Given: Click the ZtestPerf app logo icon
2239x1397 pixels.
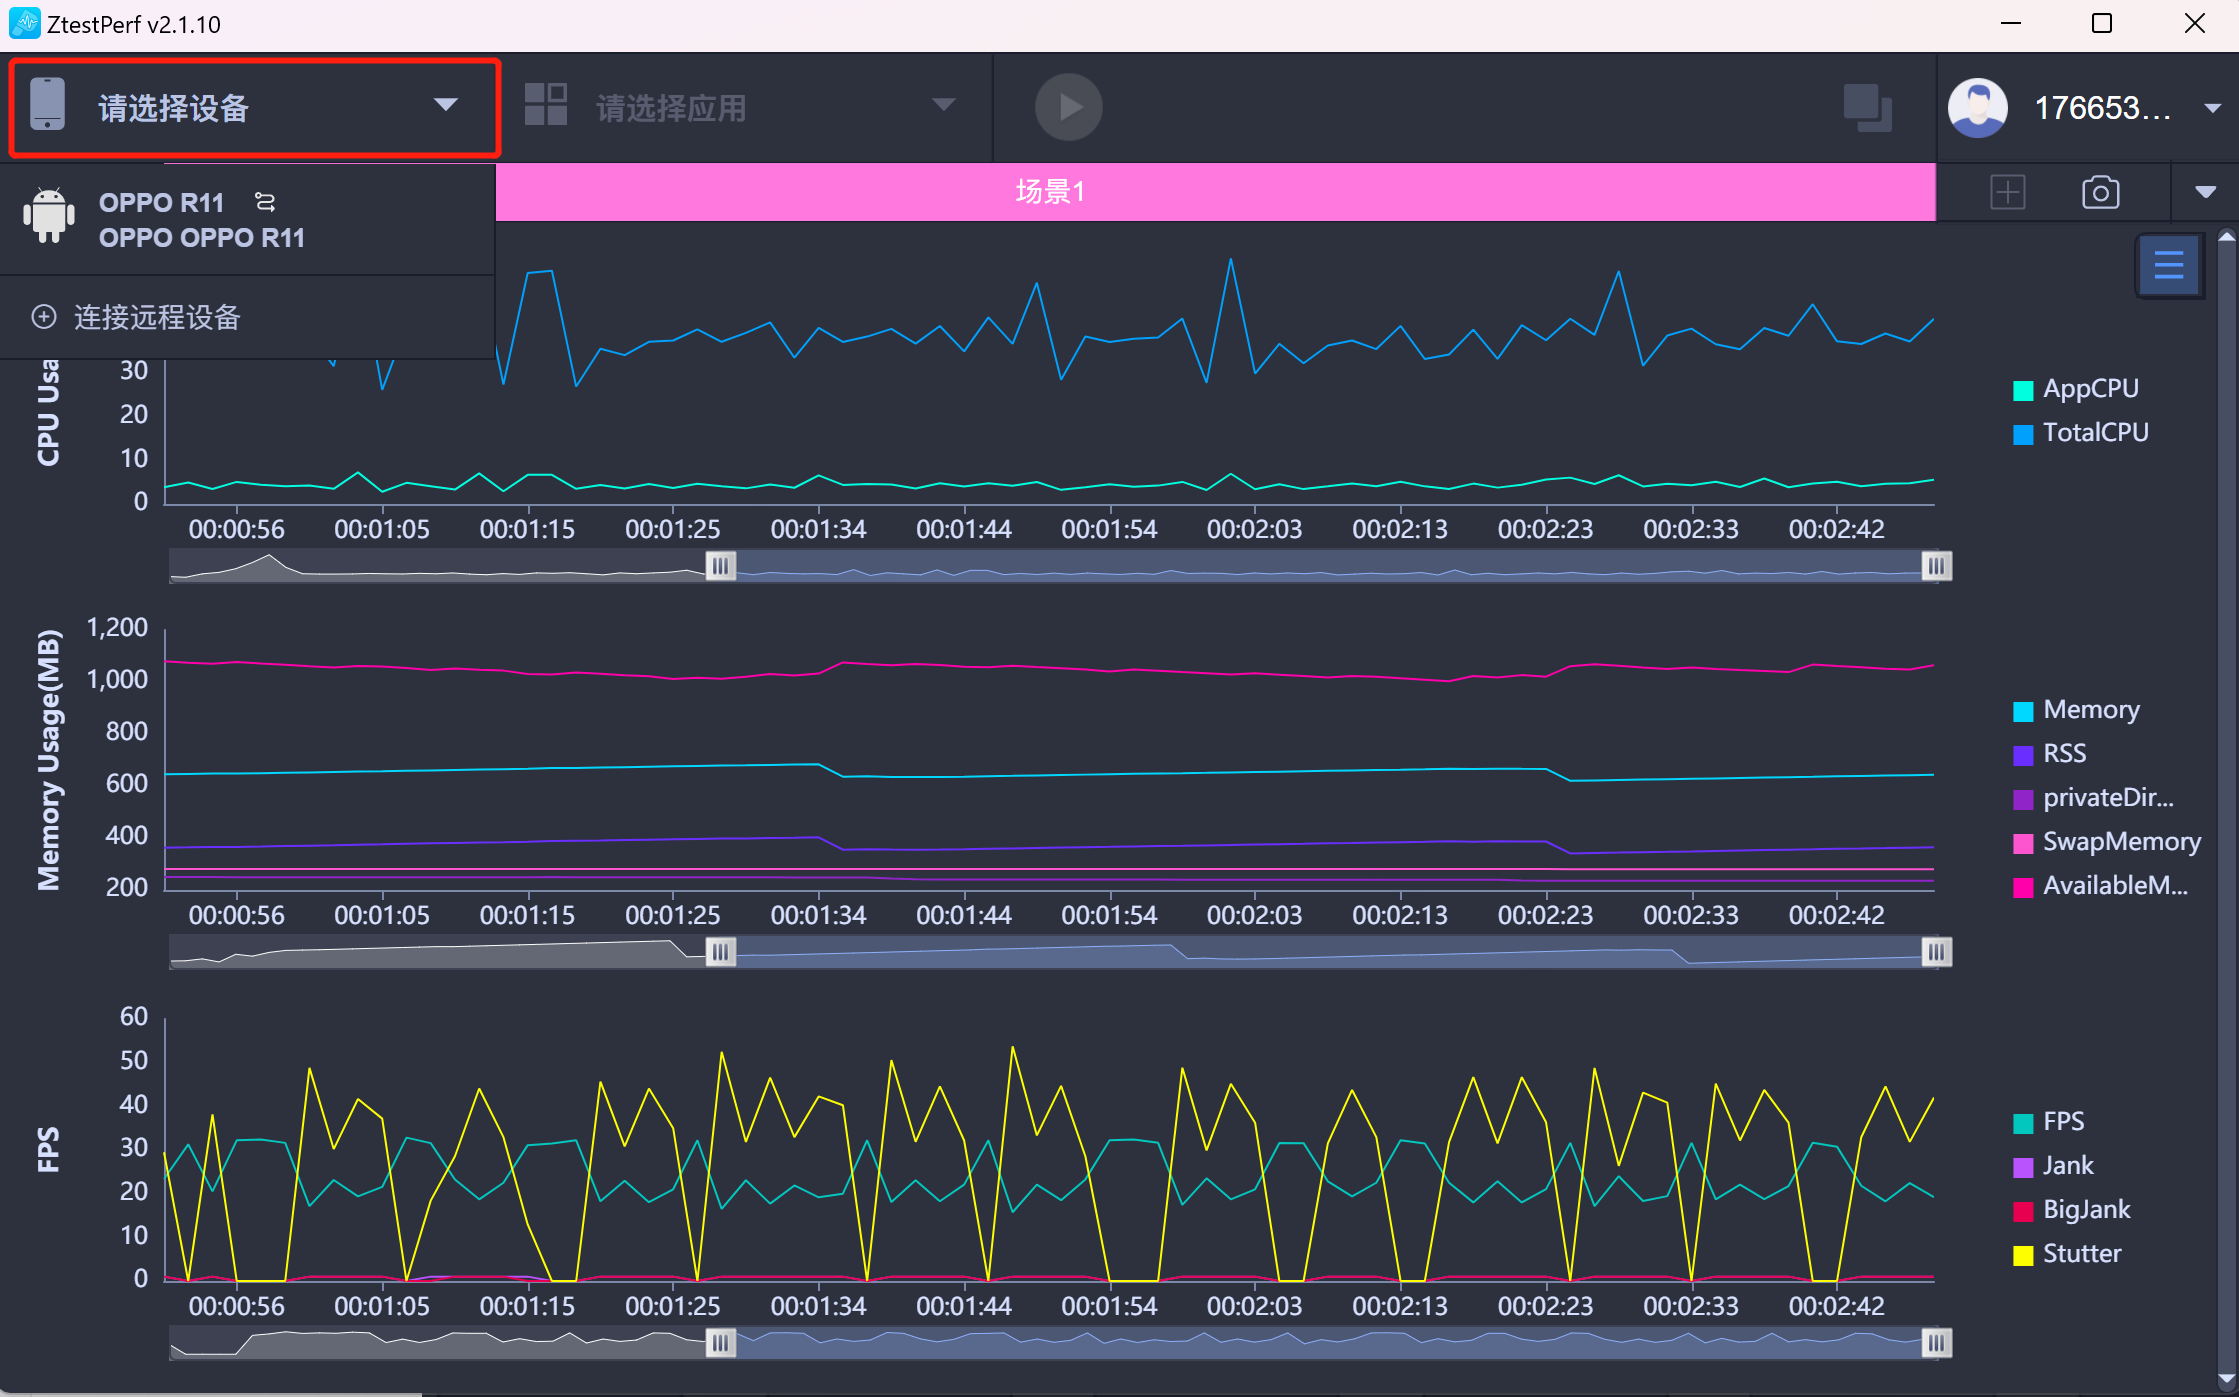Looking at the screenshot, I should 24,23.
